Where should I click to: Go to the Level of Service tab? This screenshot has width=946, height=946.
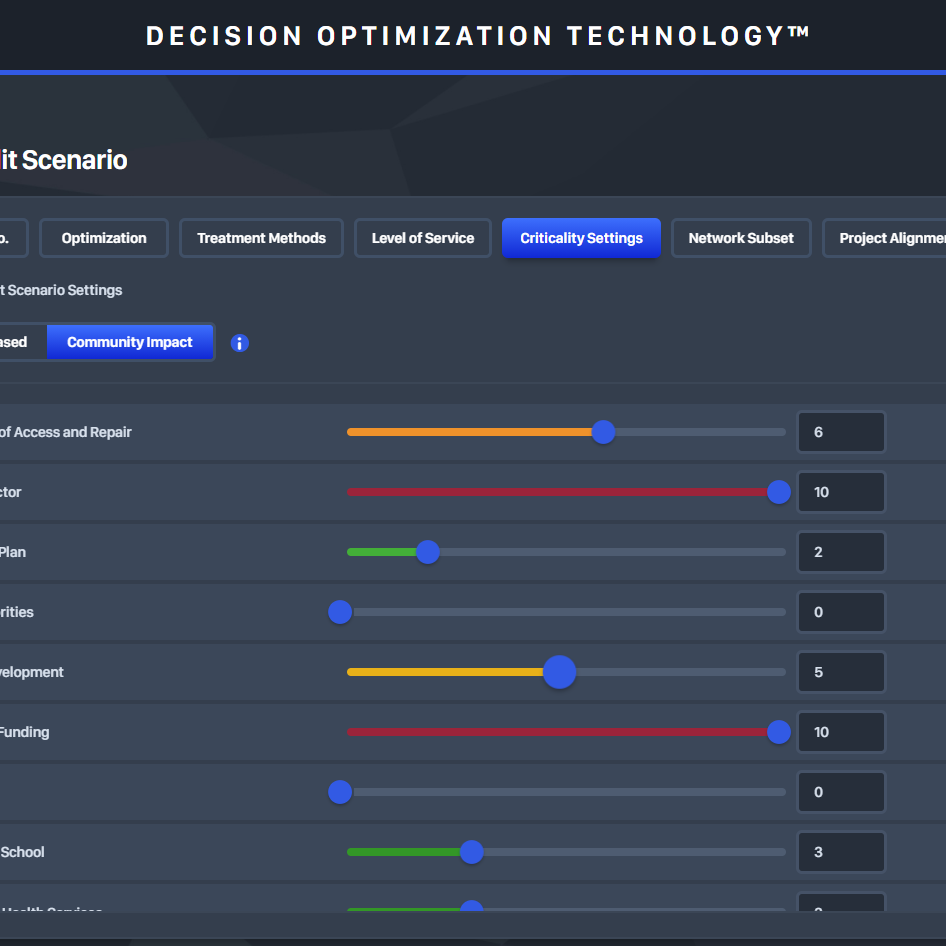pos(423,238)
